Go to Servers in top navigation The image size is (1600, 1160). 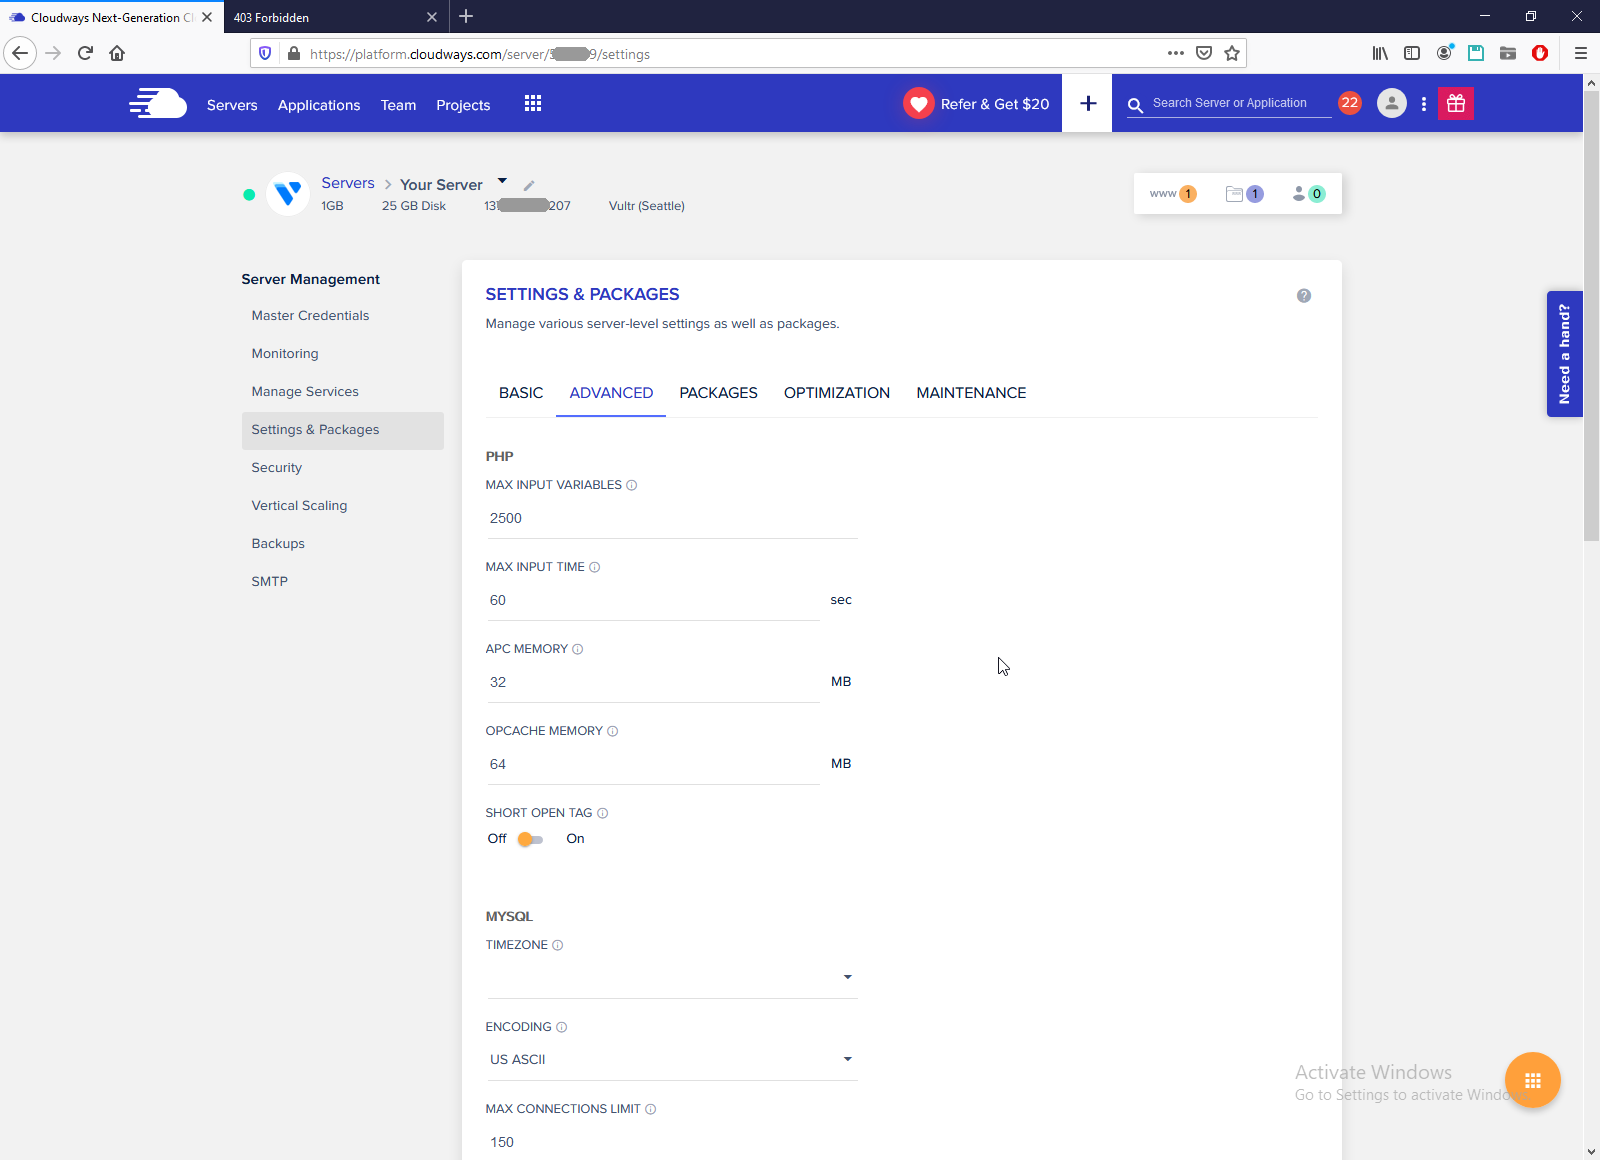tap(232, 105)
